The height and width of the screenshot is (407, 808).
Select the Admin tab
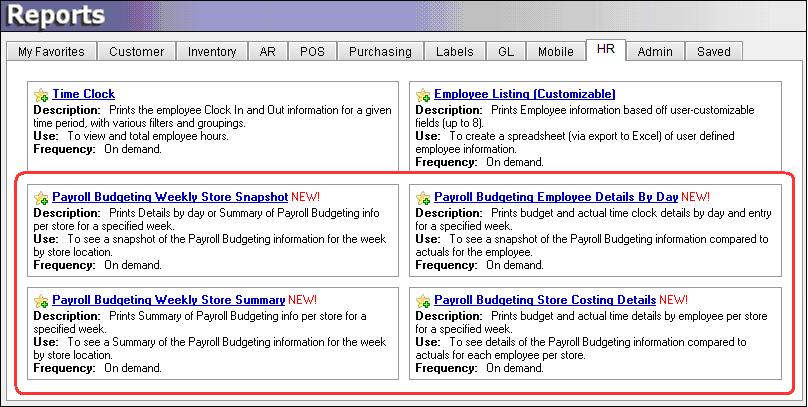tap(655, 51)
